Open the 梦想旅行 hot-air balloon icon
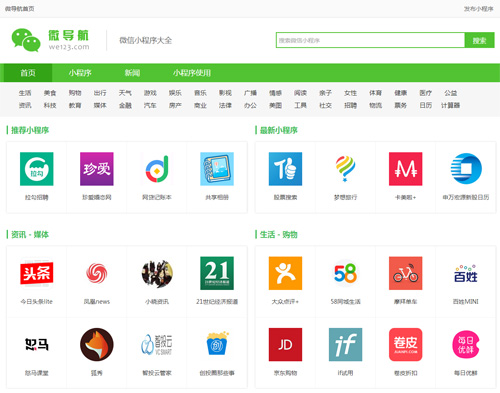 click(345, 169)
